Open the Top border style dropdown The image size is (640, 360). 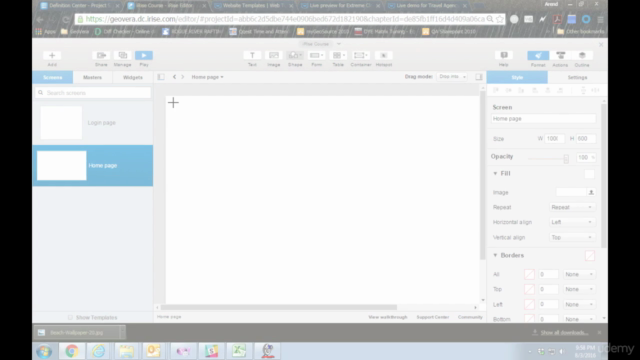(579, 289)
